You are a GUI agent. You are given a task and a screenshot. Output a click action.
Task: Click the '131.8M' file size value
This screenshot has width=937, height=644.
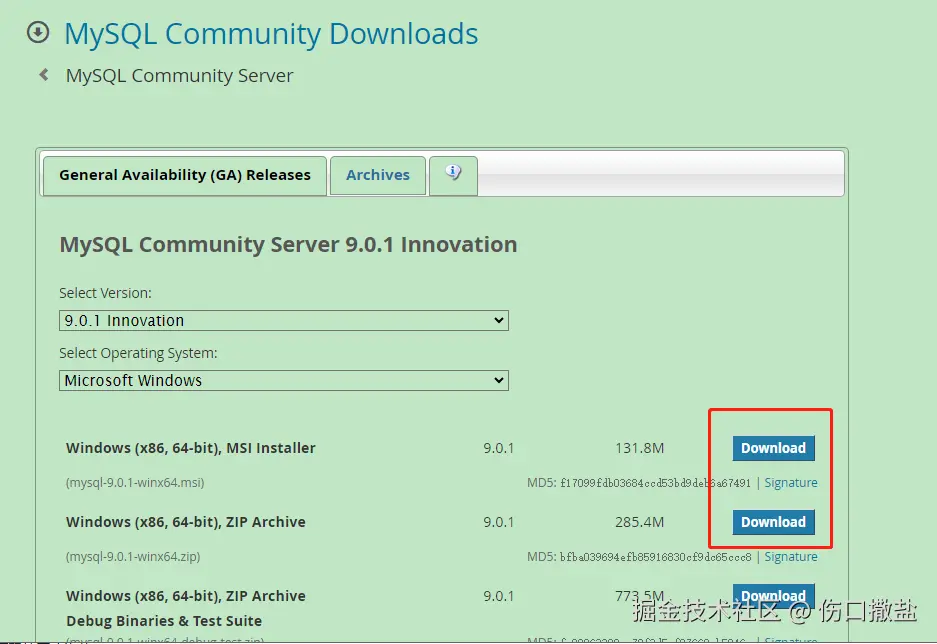pos(639,448)
